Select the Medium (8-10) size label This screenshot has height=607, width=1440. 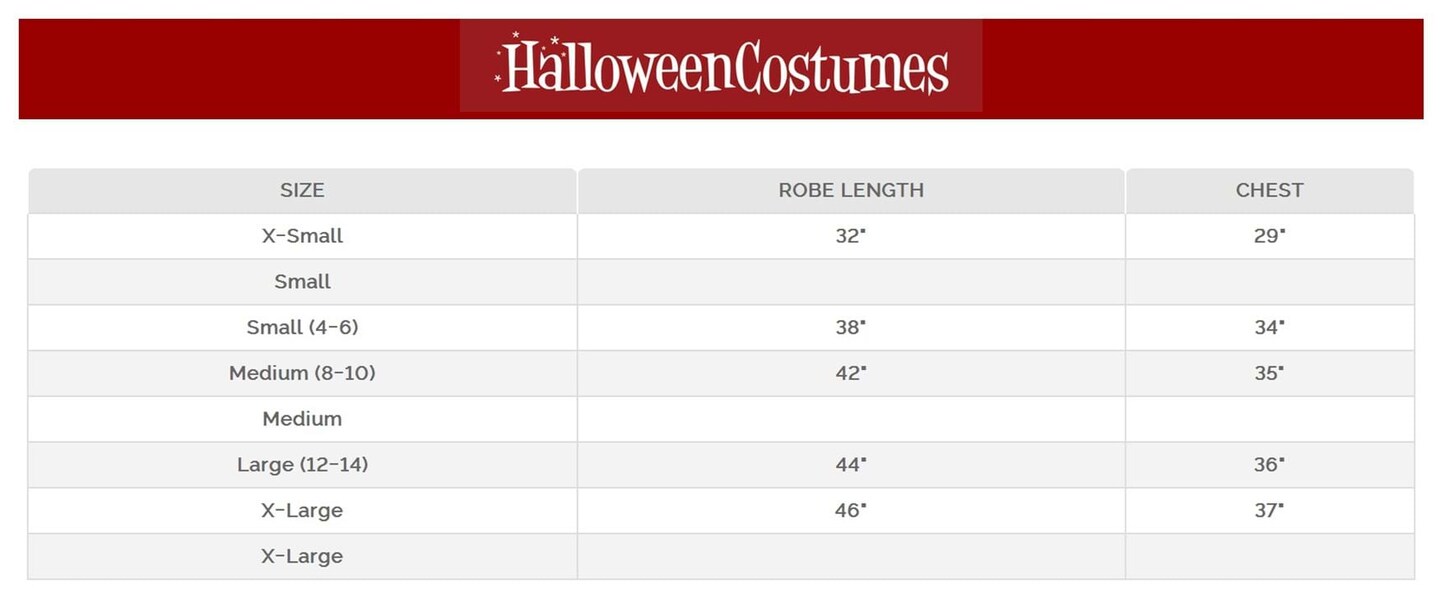click(x=302, y=373)
